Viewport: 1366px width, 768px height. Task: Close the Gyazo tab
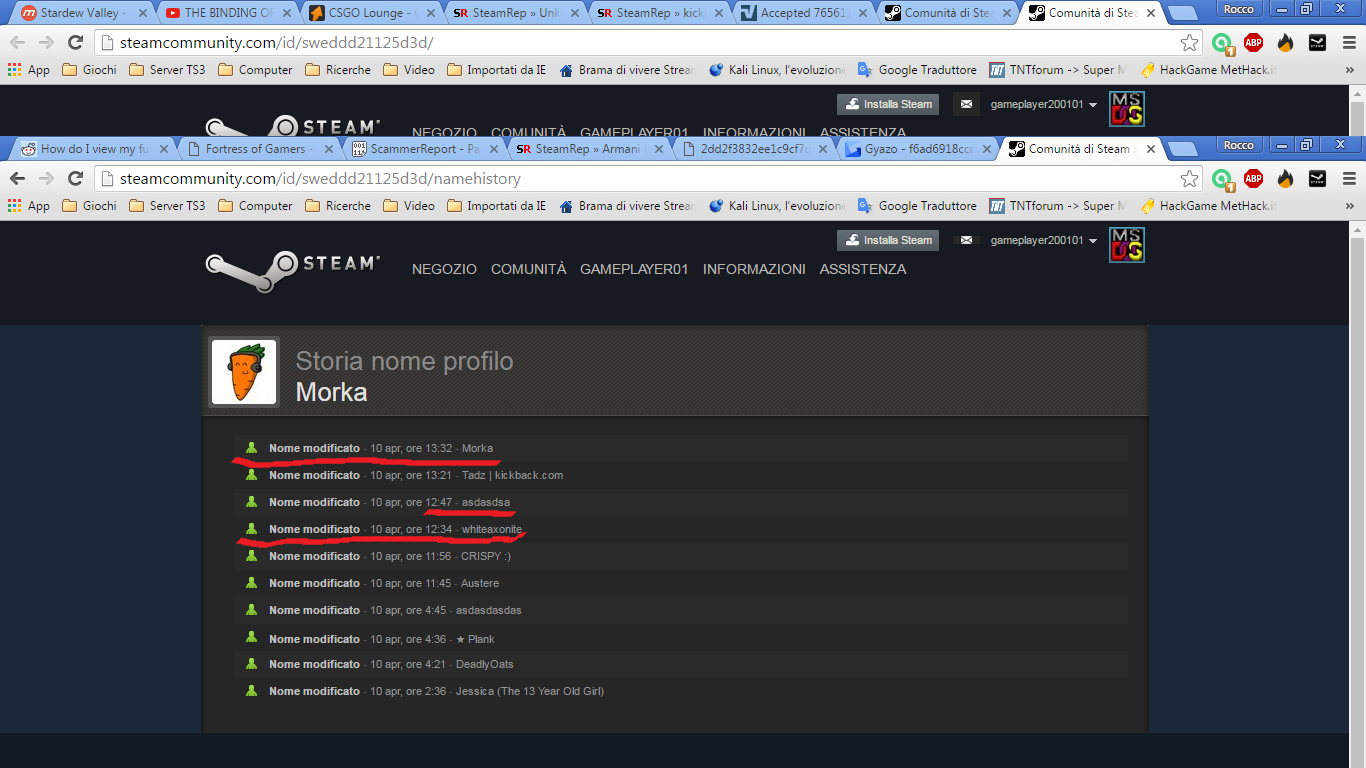click(987, 149)
